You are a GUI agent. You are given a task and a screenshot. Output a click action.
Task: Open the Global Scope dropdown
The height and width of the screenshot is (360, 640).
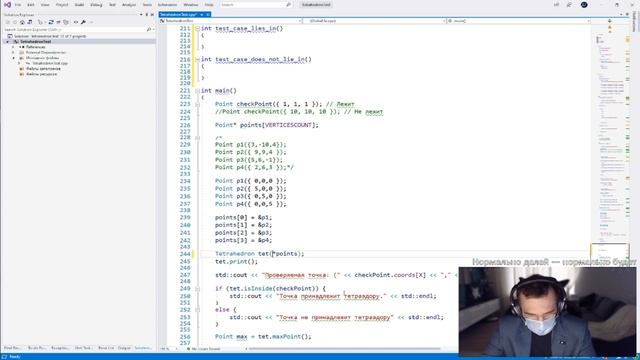click(374, 20)
